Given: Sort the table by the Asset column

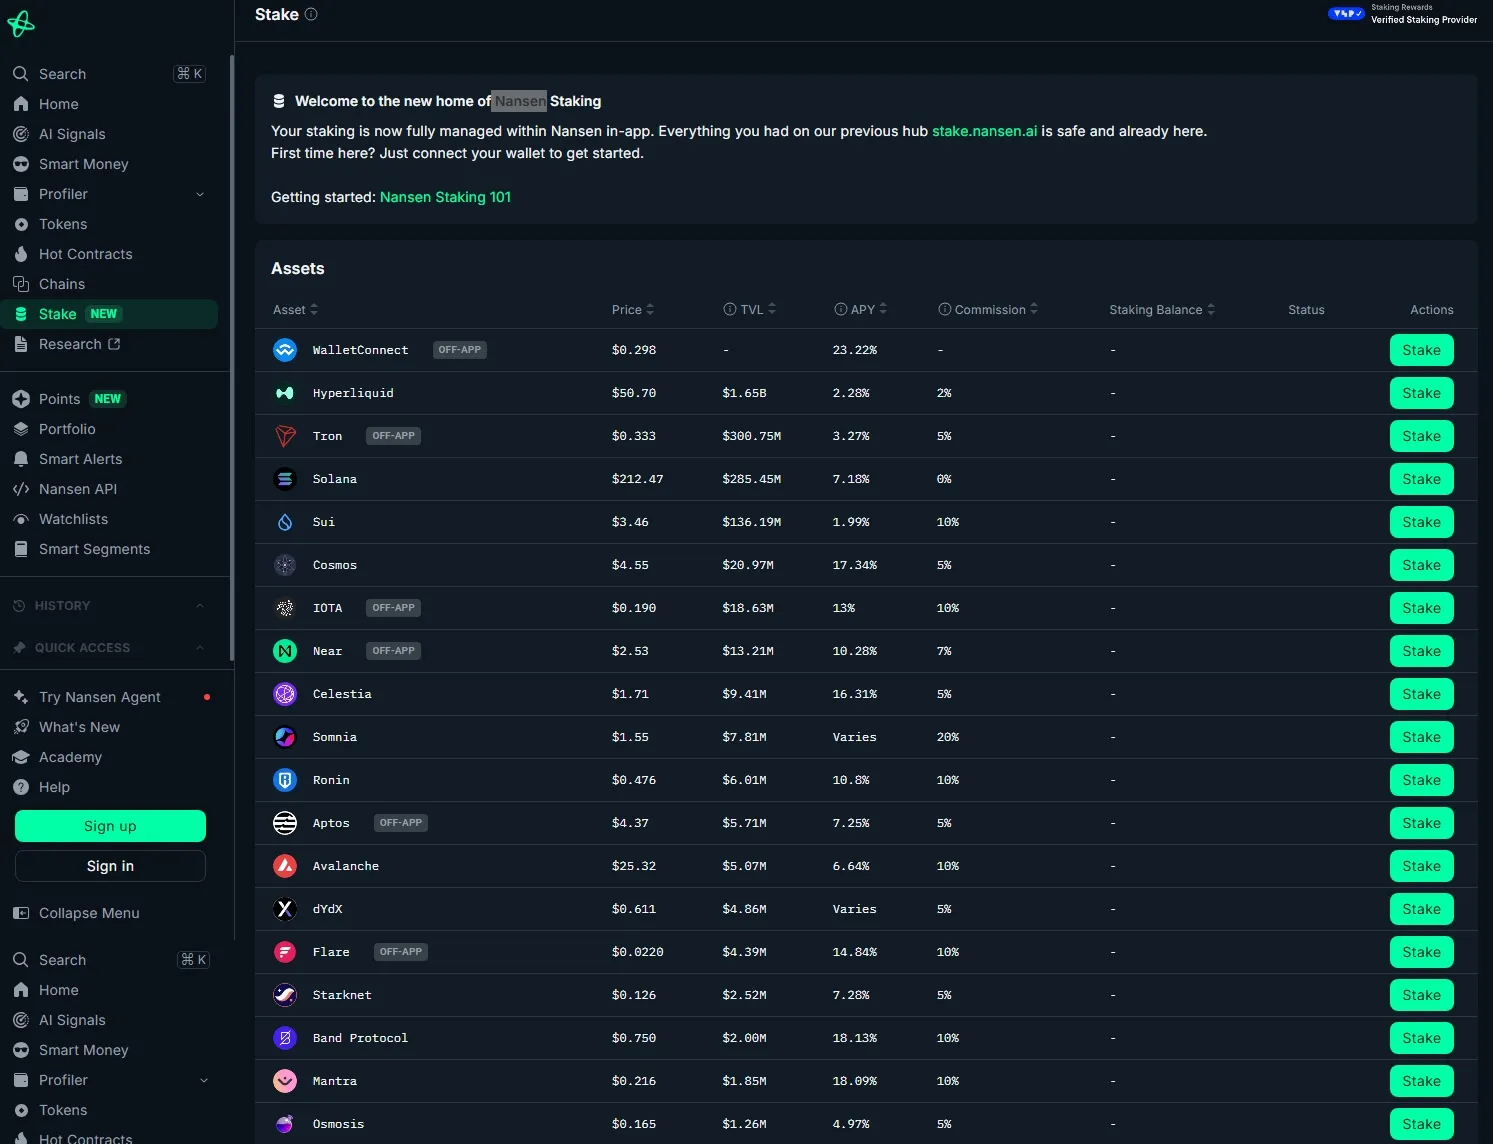Looking at the screenshot, I should point(296,310).
